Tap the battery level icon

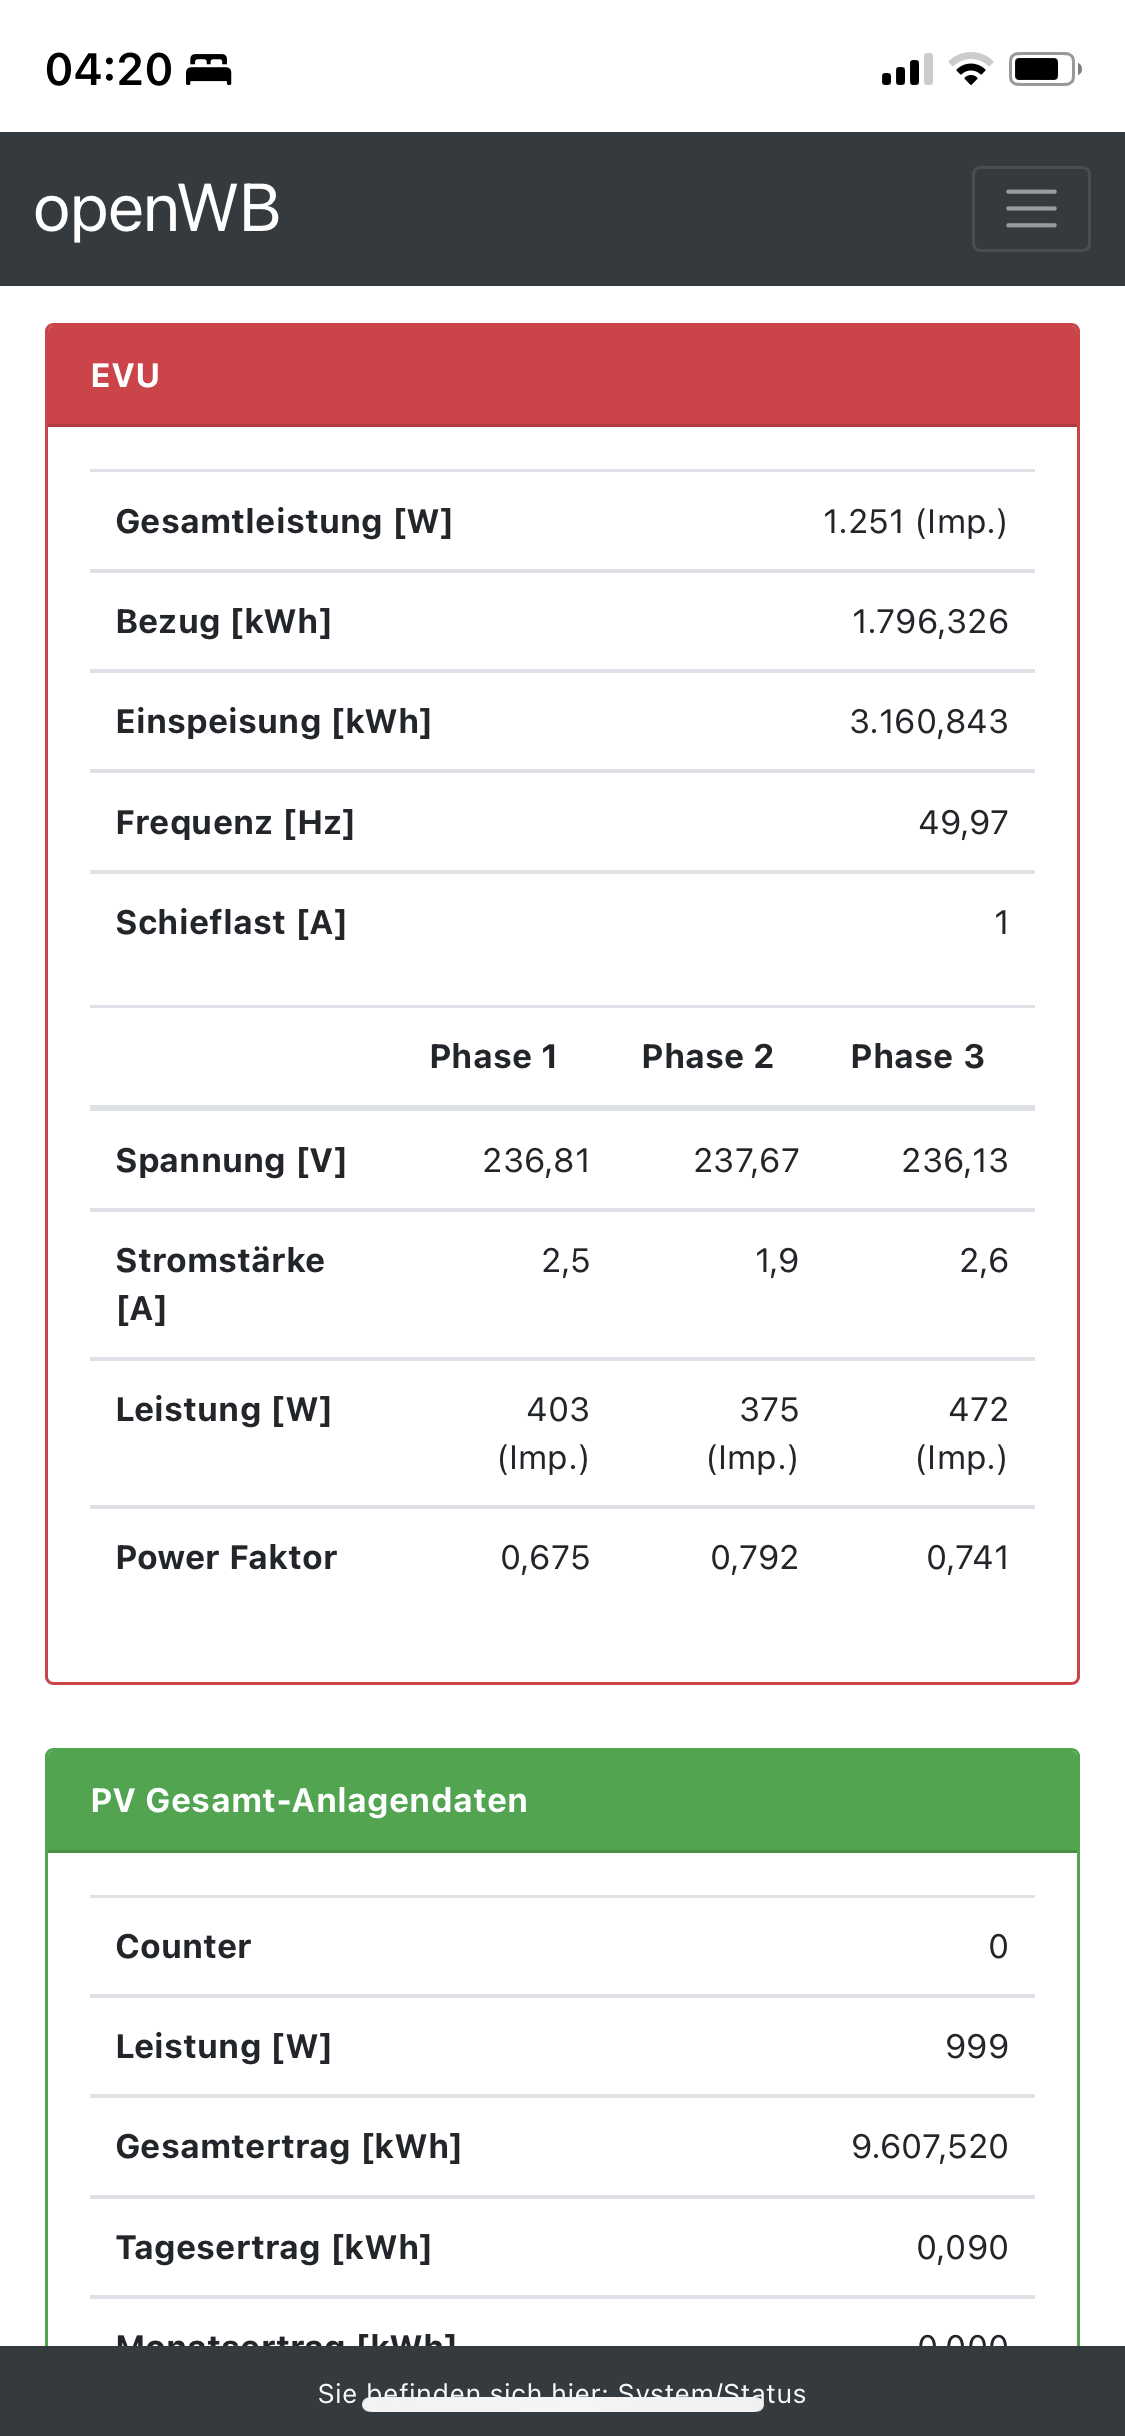(1044, 69)
